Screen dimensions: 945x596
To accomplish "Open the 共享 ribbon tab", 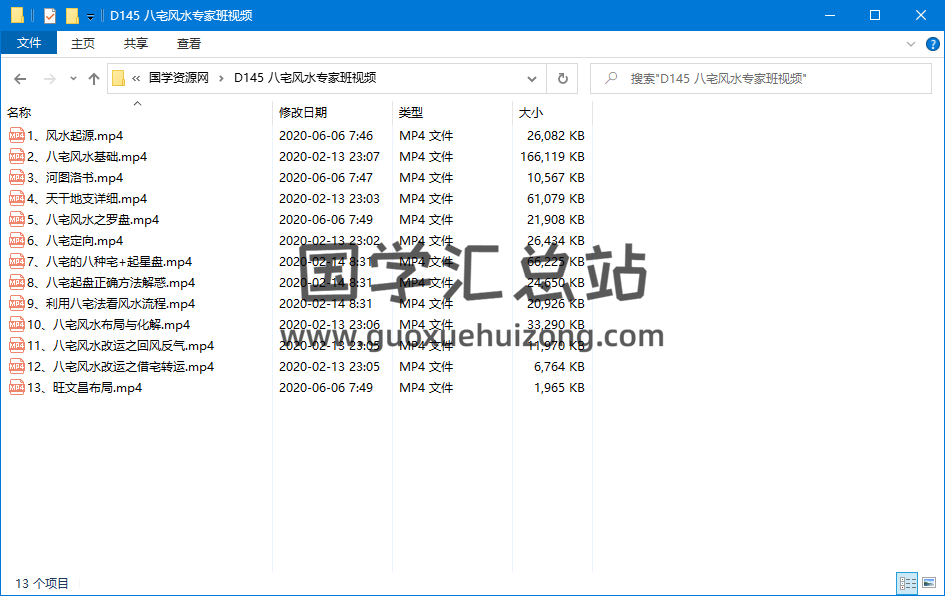I will (136, 43).
